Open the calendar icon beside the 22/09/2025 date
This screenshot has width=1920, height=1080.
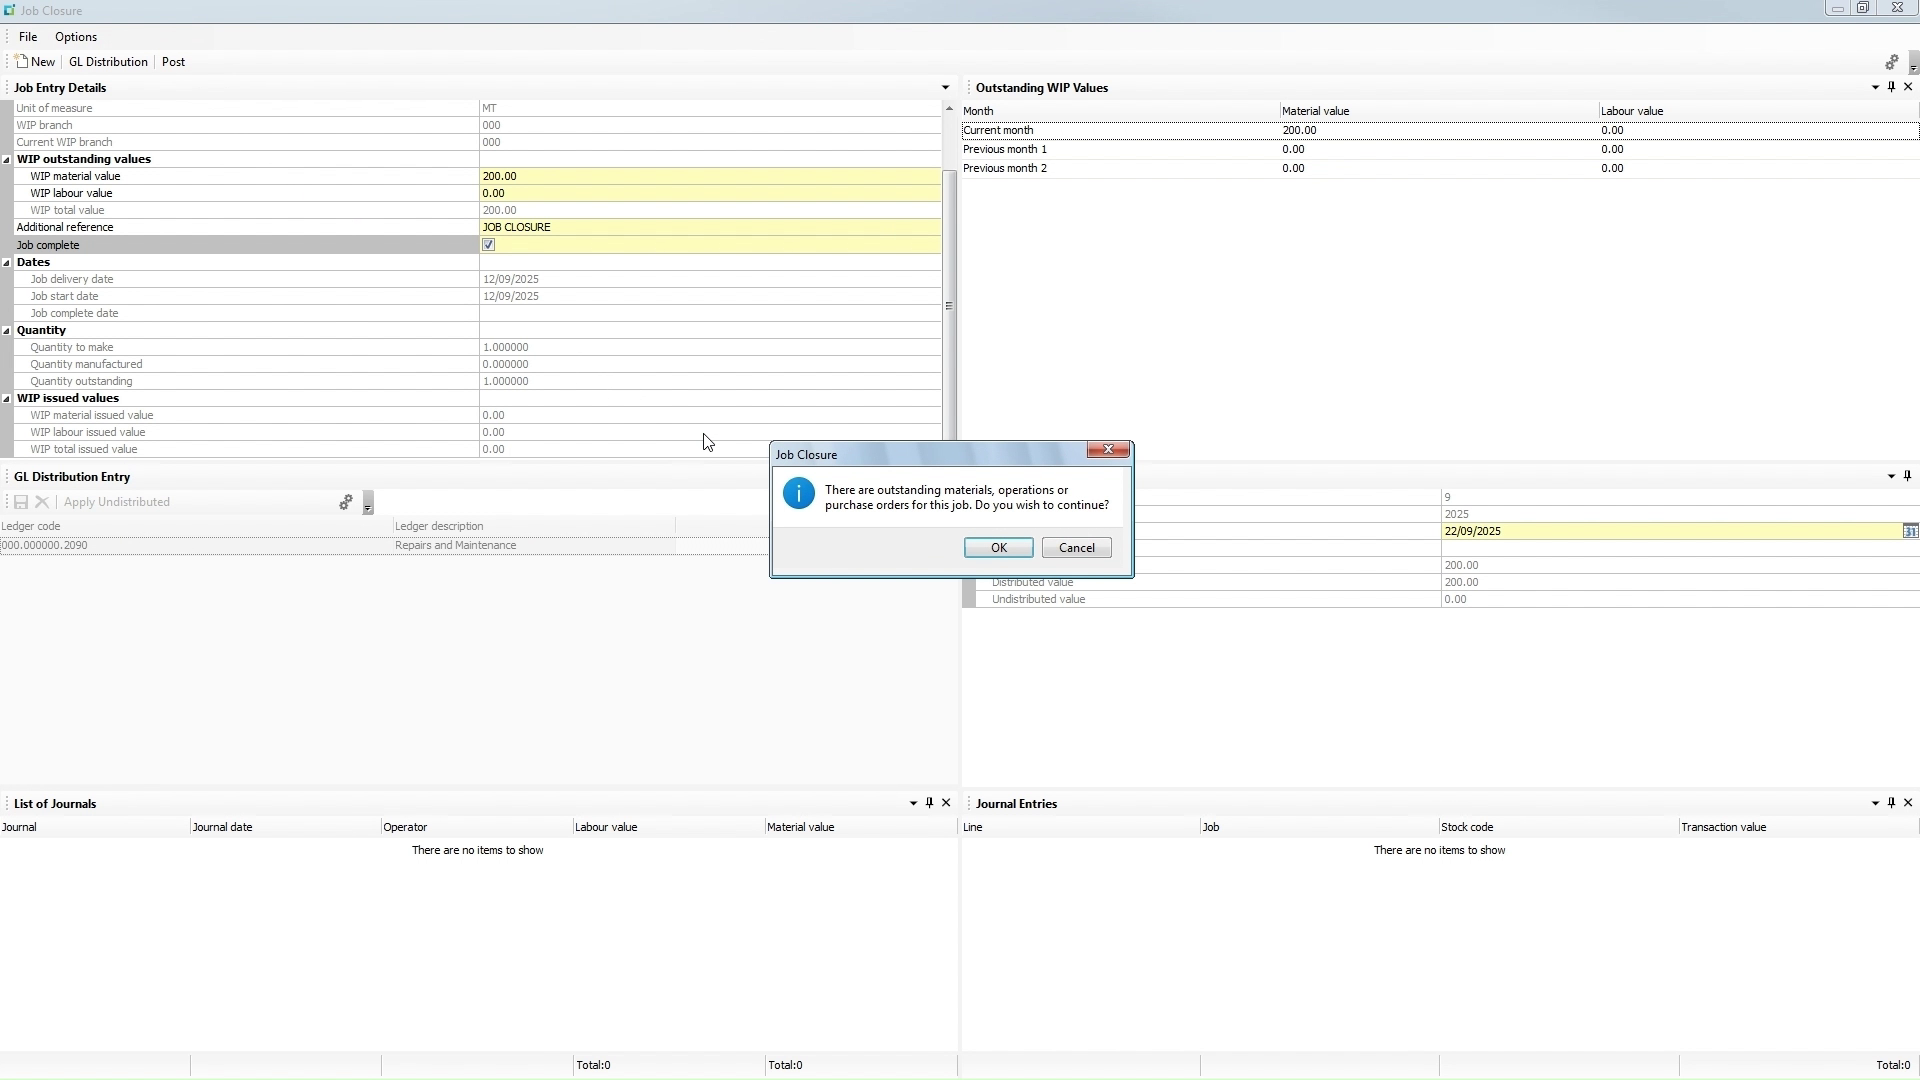pos(1911,531)
